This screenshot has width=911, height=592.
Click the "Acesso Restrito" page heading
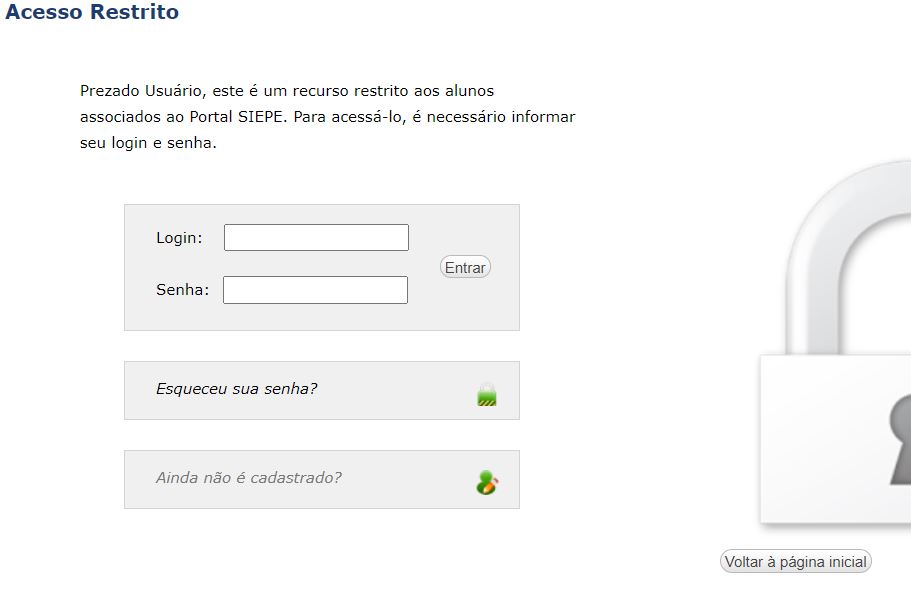(92, 13)
